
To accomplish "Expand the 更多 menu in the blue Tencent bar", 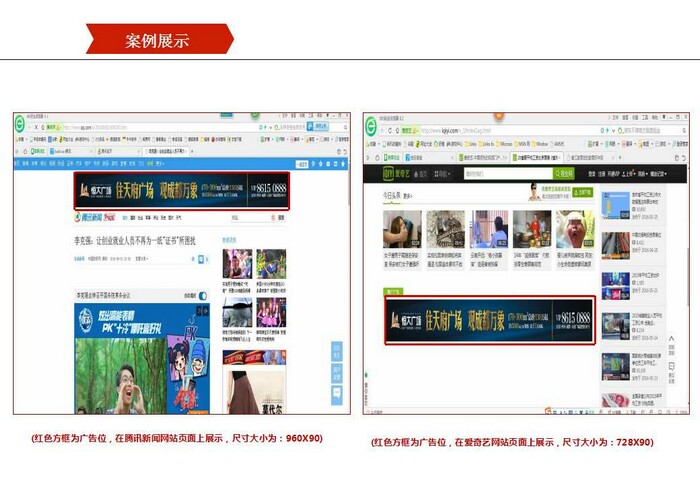I will tap(160, 164).
